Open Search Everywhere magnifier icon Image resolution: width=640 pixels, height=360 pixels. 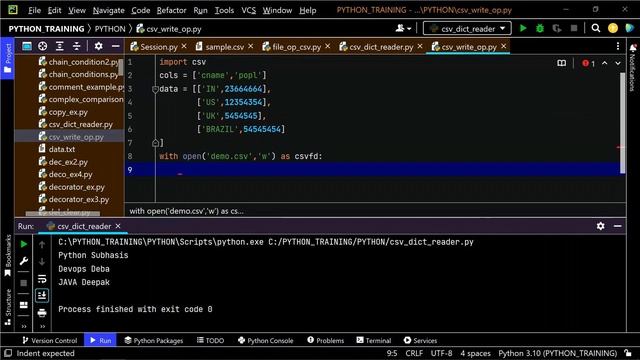[x=596, y=28]
